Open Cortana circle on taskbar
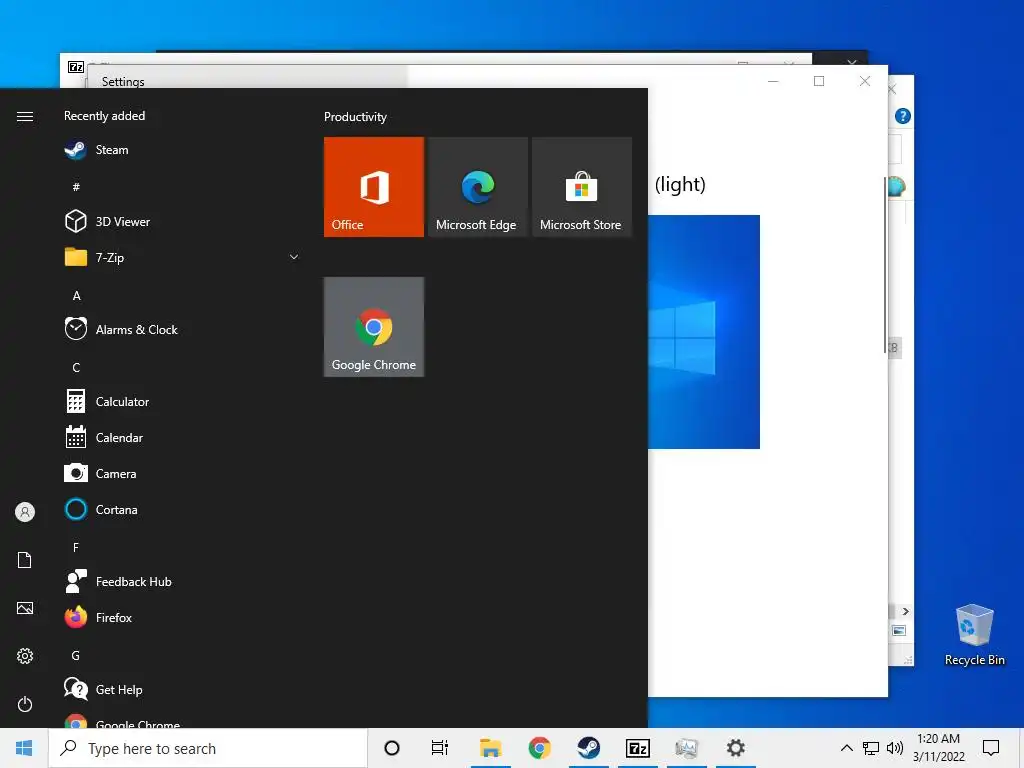The height and width of the screenshot is (768, 1024). pos(392,748)
